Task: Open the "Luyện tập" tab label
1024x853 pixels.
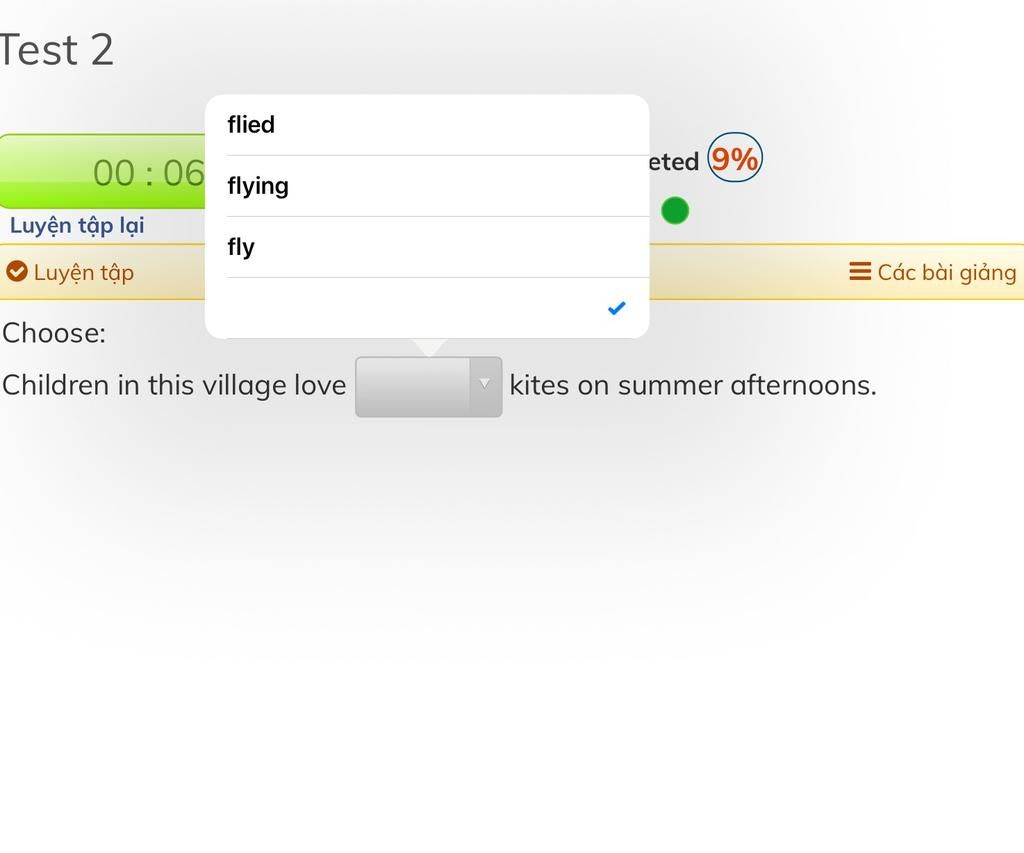Action: (x=84, y=272)
